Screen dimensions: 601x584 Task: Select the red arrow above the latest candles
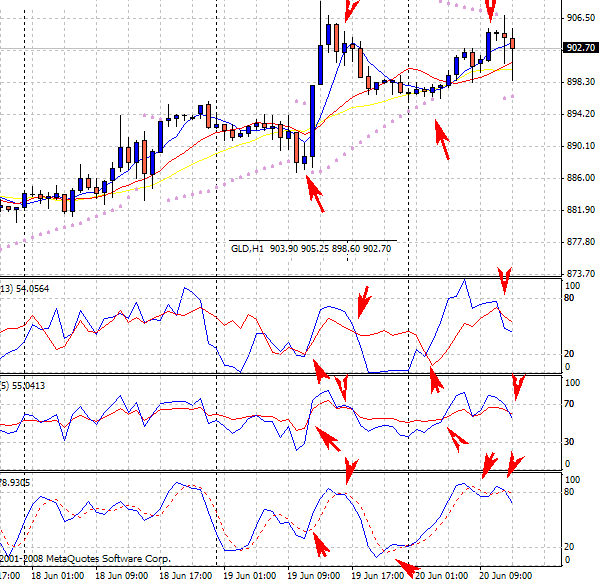tap(491, 10)
